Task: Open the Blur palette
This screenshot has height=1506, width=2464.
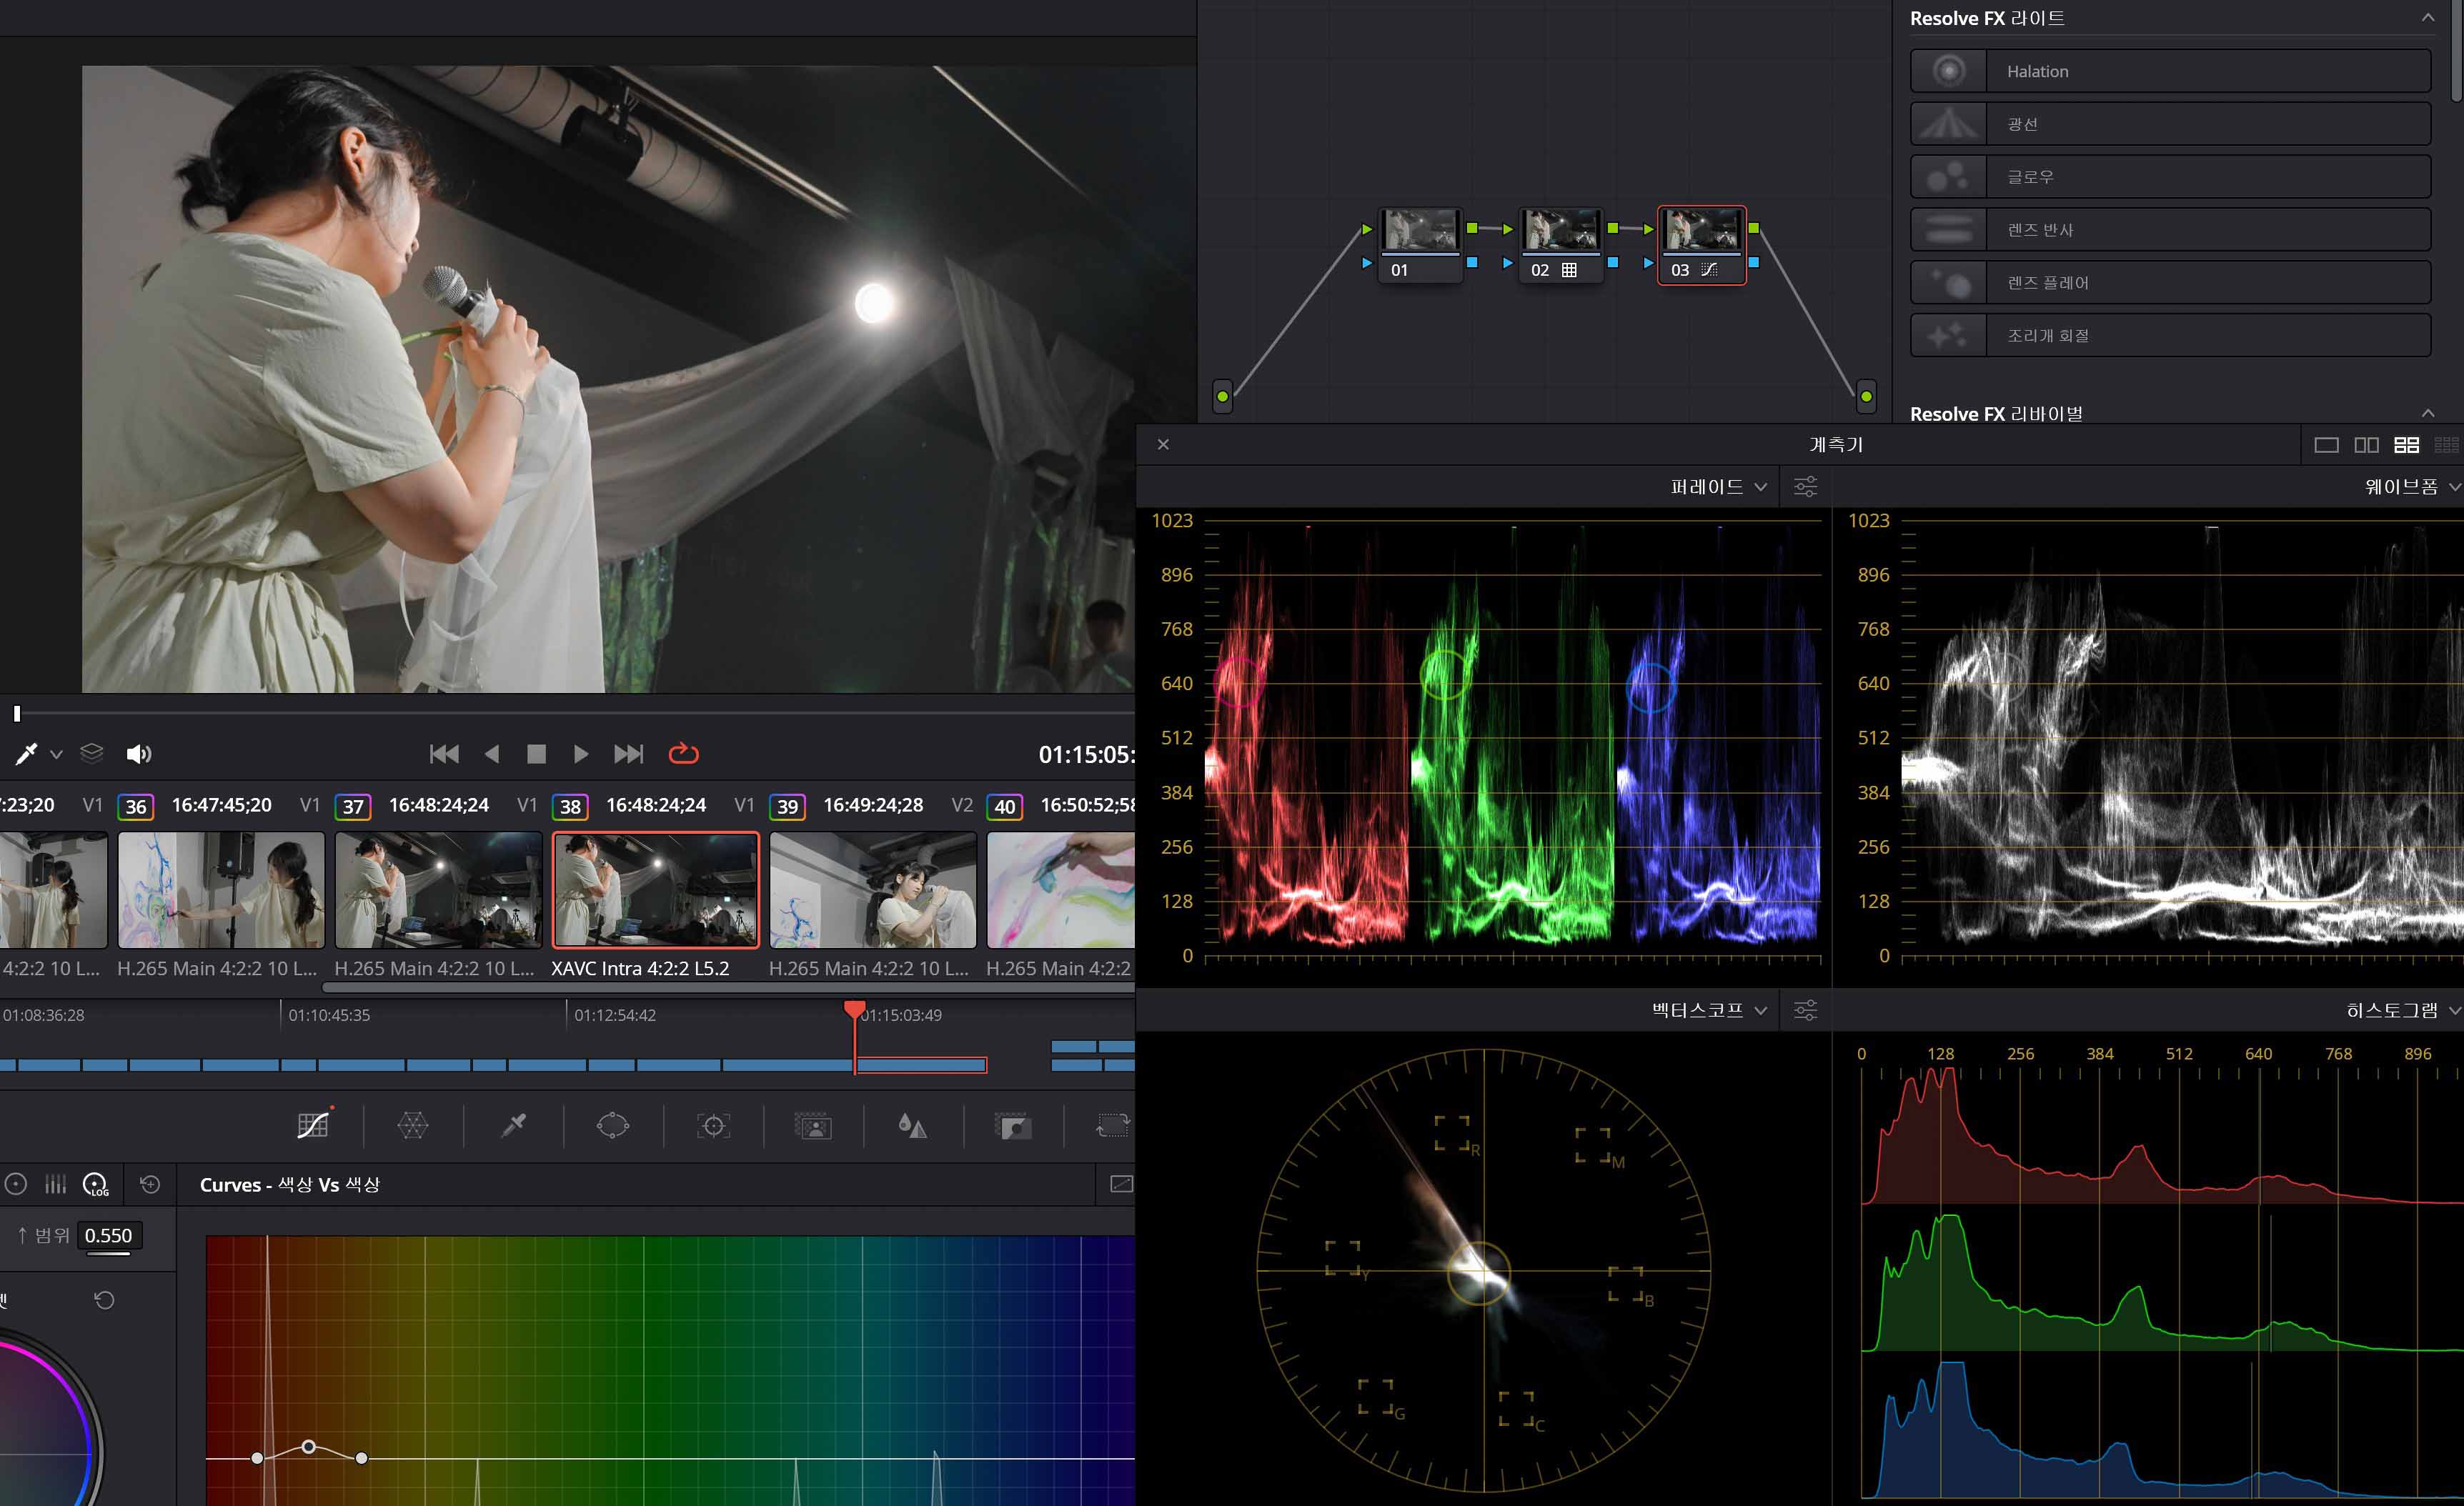Action: [912, 1126]
